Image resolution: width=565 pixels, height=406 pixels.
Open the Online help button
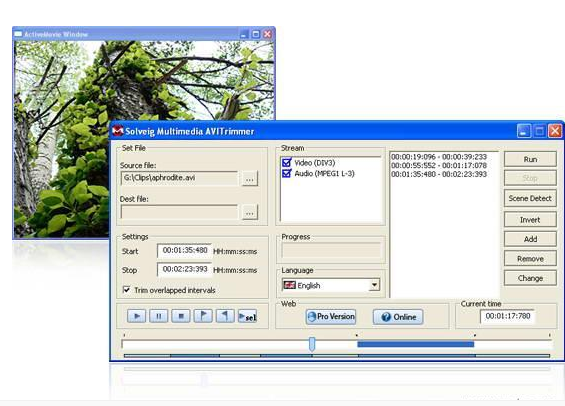pyautogui.click(x=398, y=317)
